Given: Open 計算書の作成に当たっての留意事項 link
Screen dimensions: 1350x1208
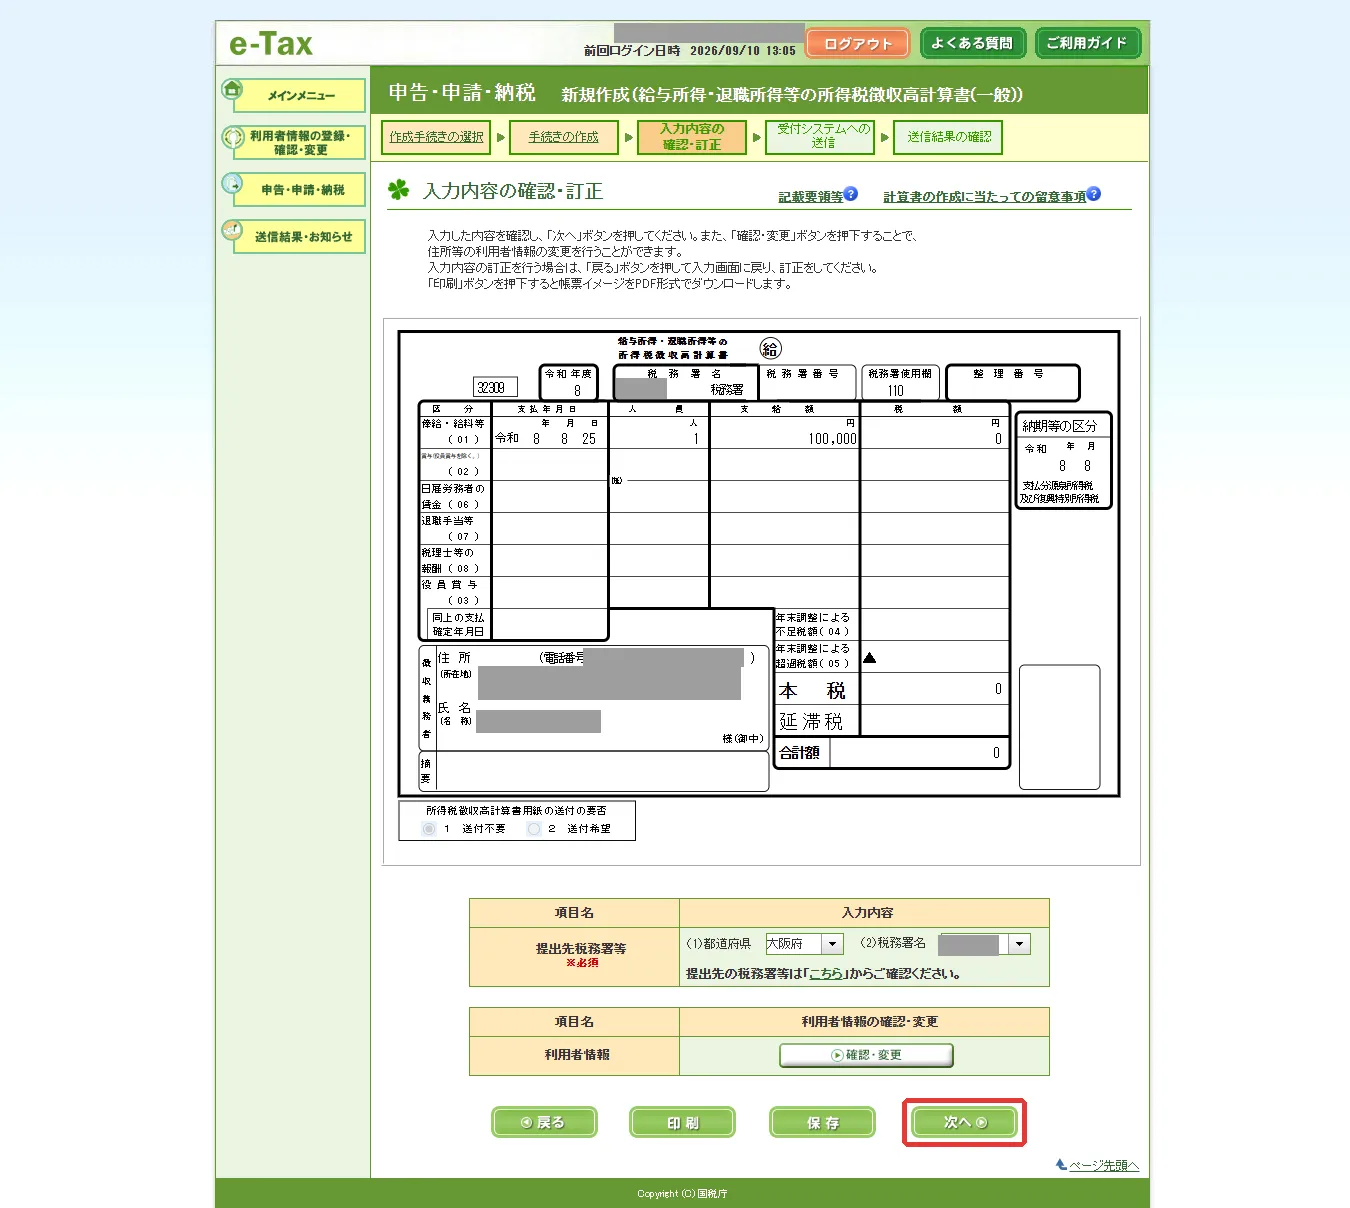Looking at the screenshot, I should [984, 197].
